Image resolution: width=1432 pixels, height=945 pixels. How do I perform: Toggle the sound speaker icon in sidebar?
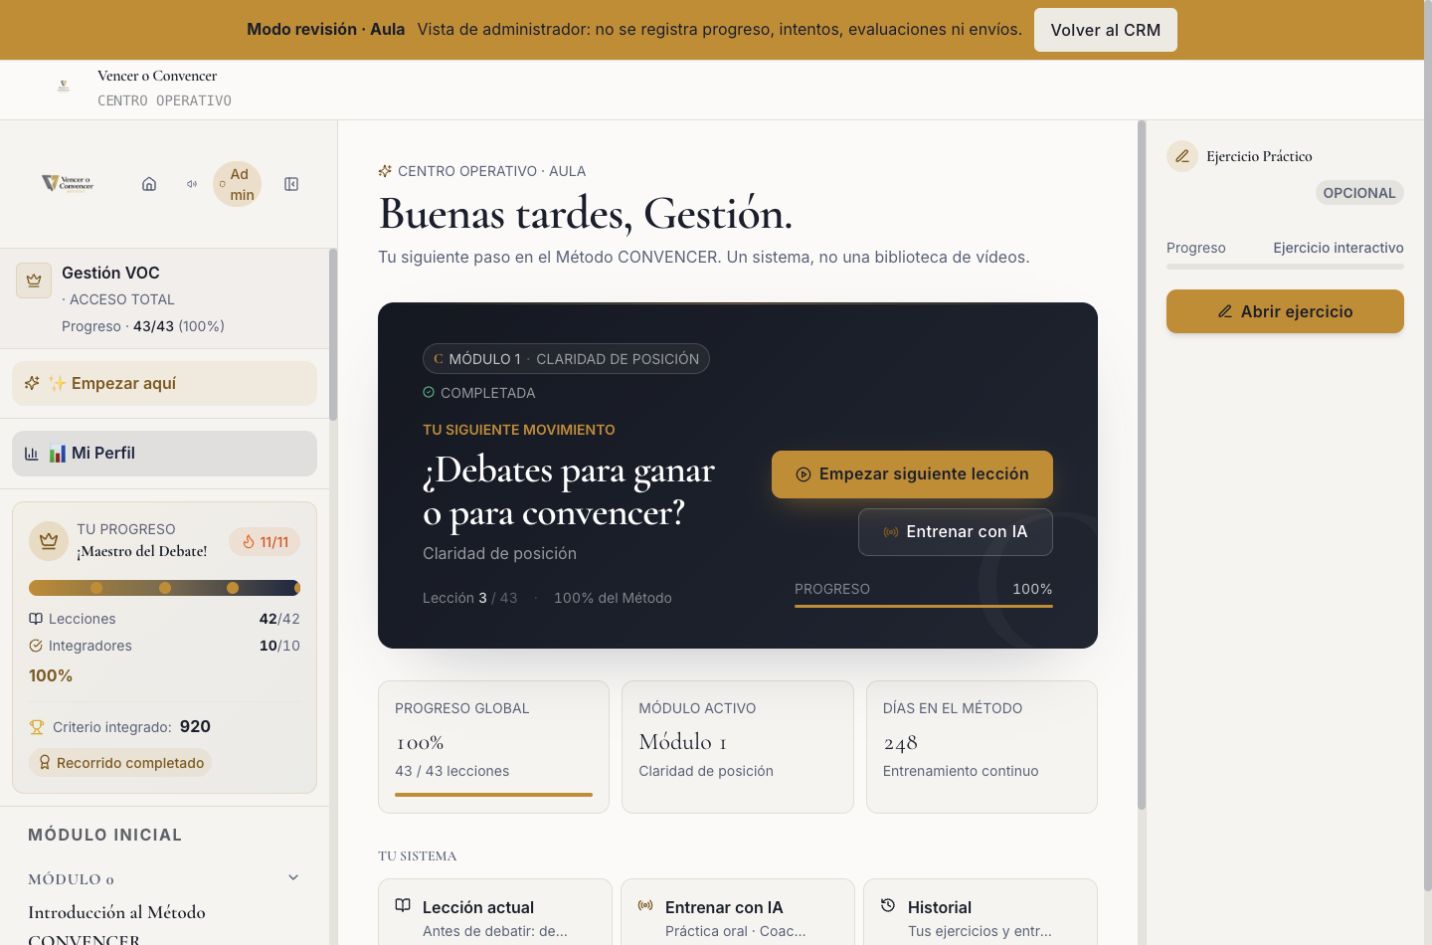pyautogui.click(x=192, y=184)
